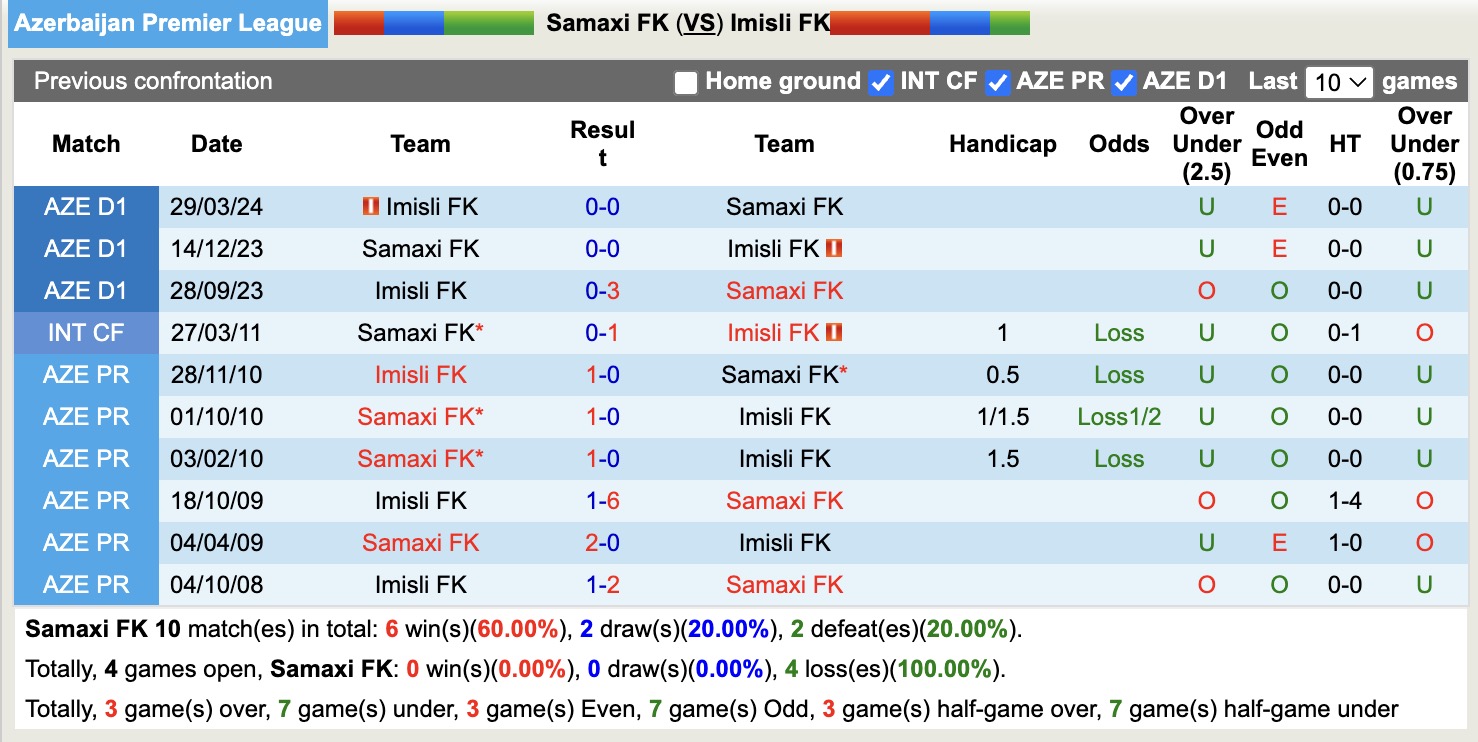Click red card icon in the 14/12/23 row
The height and width of the screenshot is (742, 1478).
coord(834,248)
